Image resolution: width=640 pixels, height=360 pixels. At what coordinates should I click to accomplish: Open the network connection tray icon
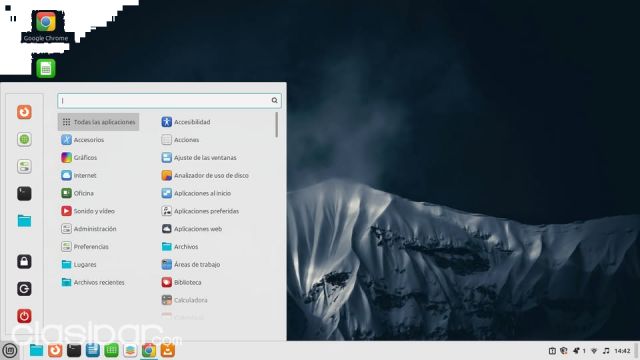594,351
